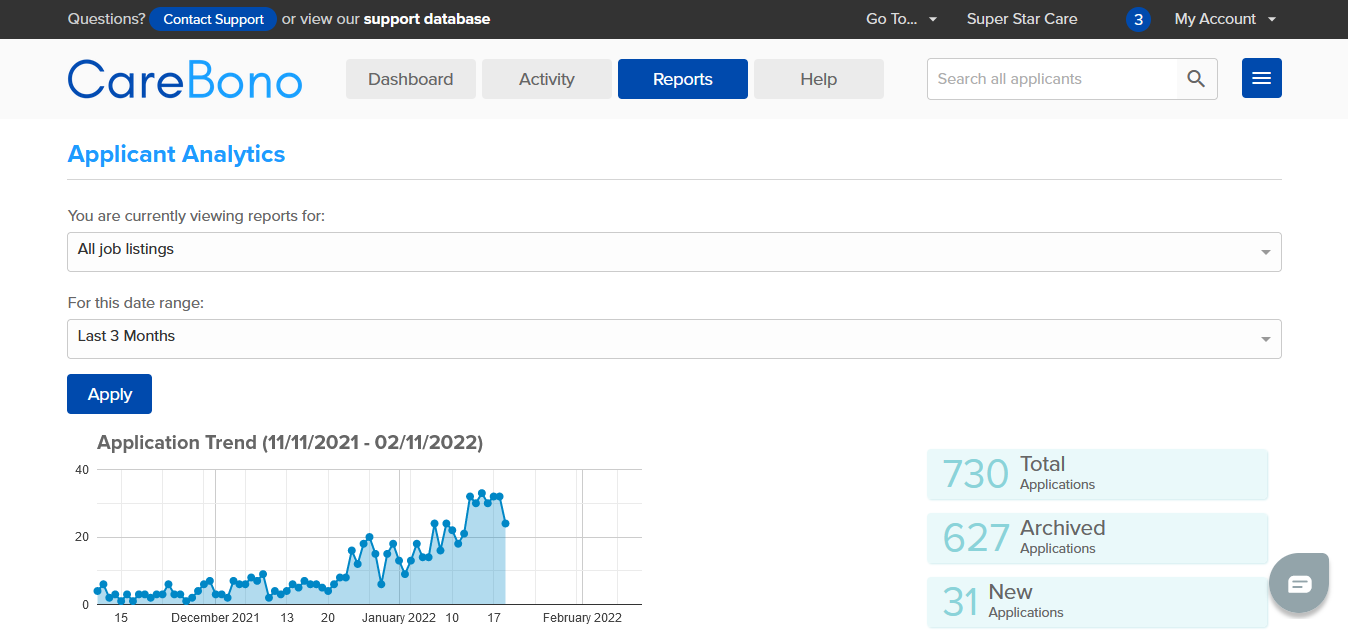Viewport: 1348px width, 633px height.
Task: Click the 31 New Applications card
Action: 1097,602
